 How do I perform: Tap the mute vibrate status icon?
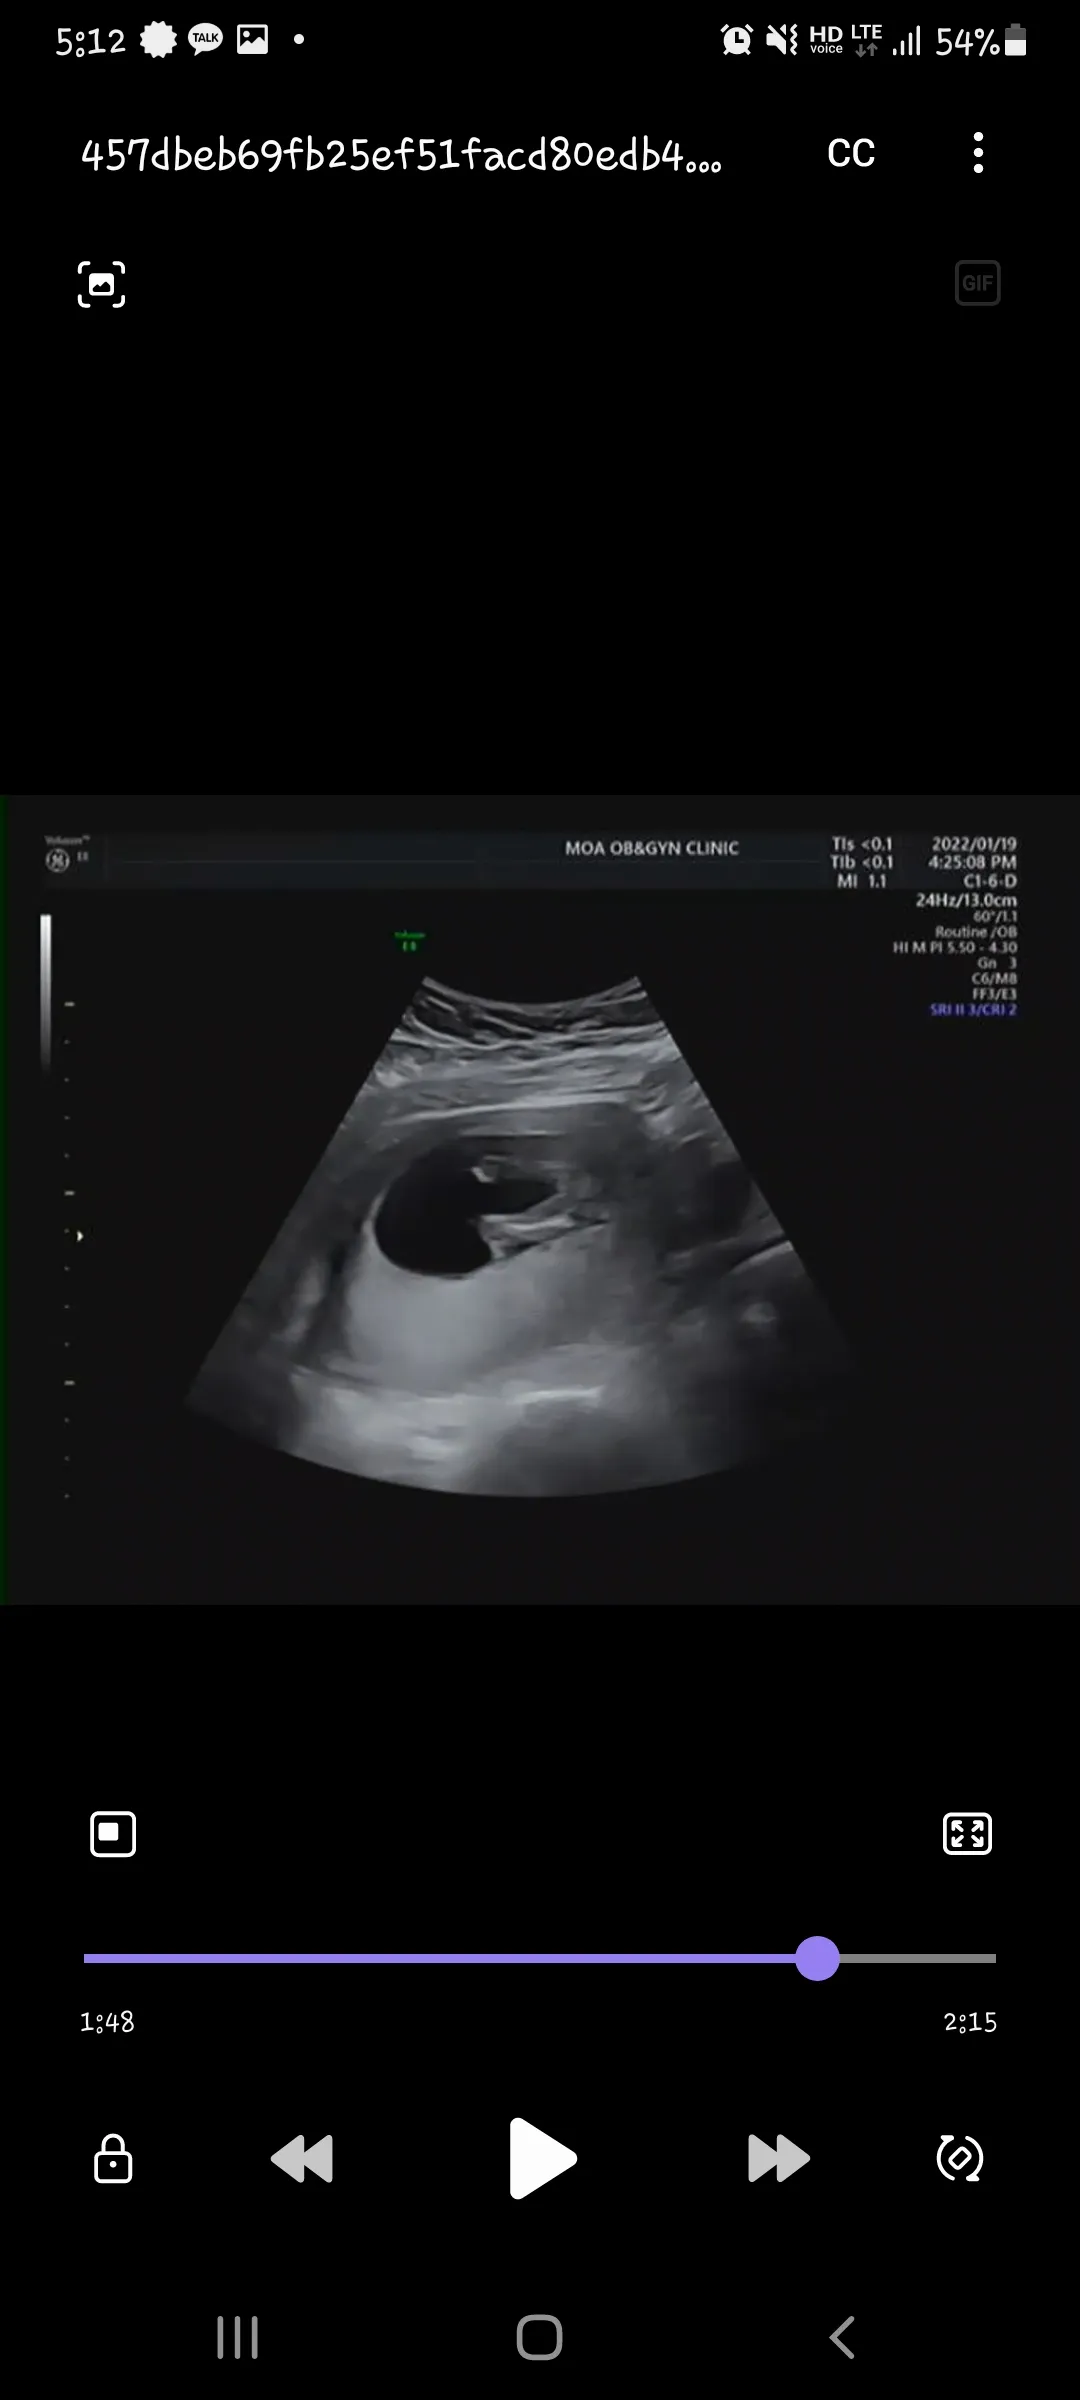coord(781,40)
